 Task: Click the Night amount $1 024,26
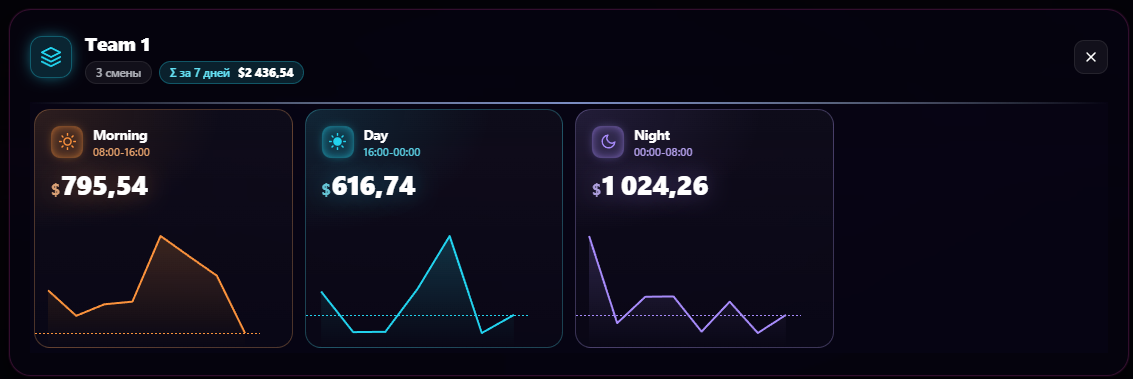[x=650, y=187]
